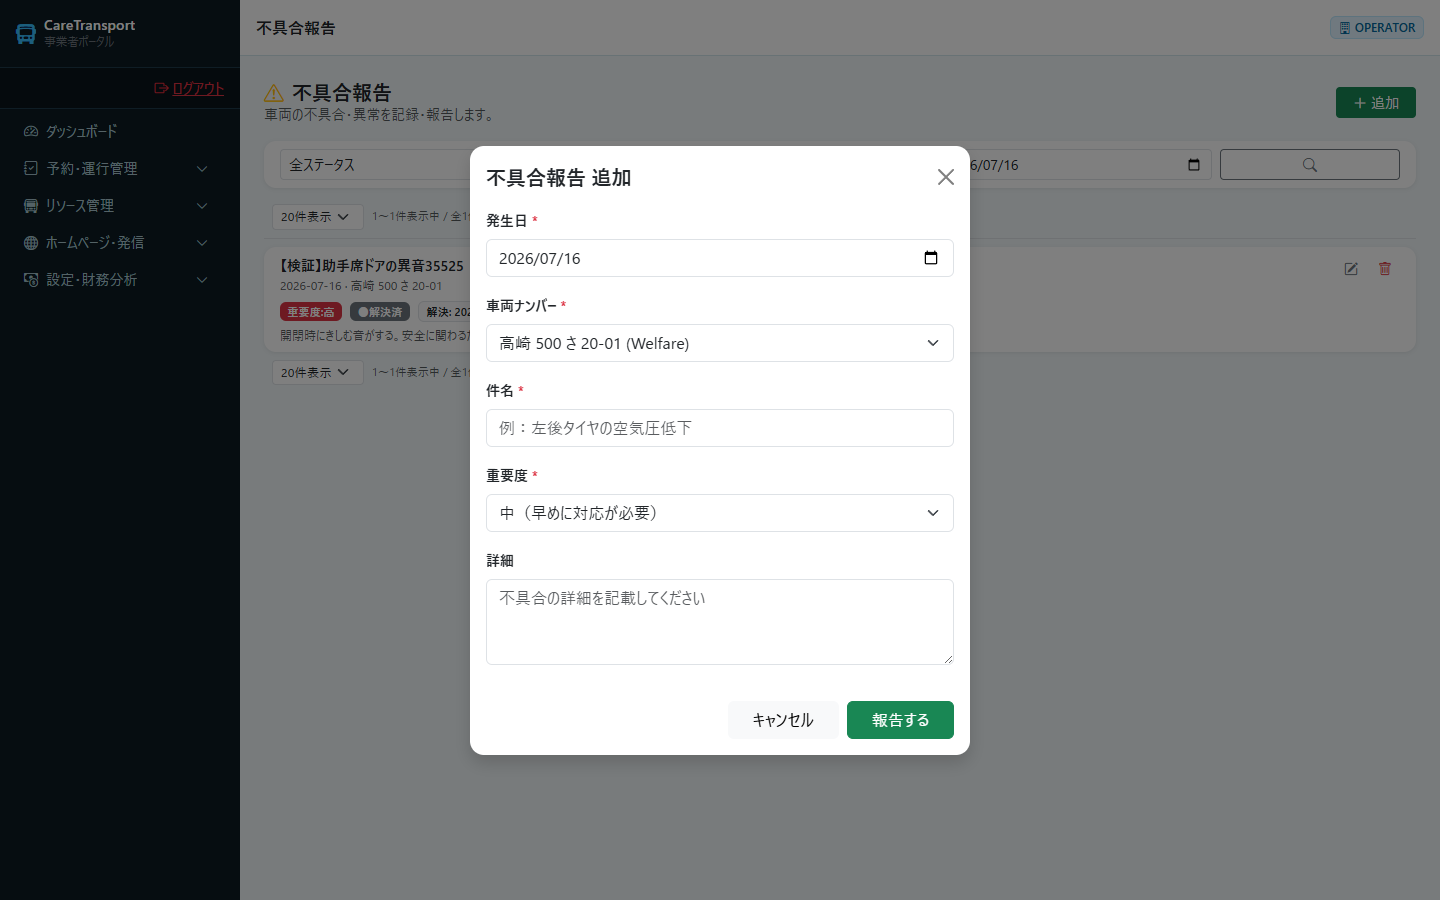Open the date filter calendar icon
Image resolution: width=1440 pixels, height=900 pixels.
pyautogui.click(x=1193, y=165)
